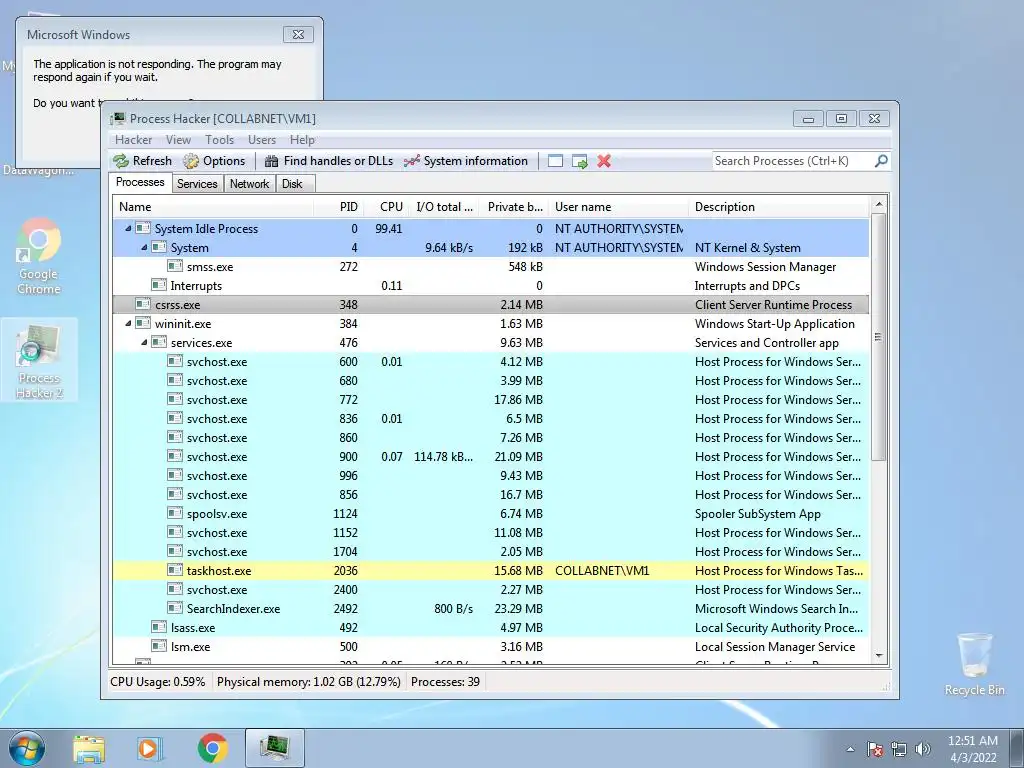Screen dimensions: 1024x768
Task: Click the svchost.exe PID 600 icon
Action: point(174,361)
